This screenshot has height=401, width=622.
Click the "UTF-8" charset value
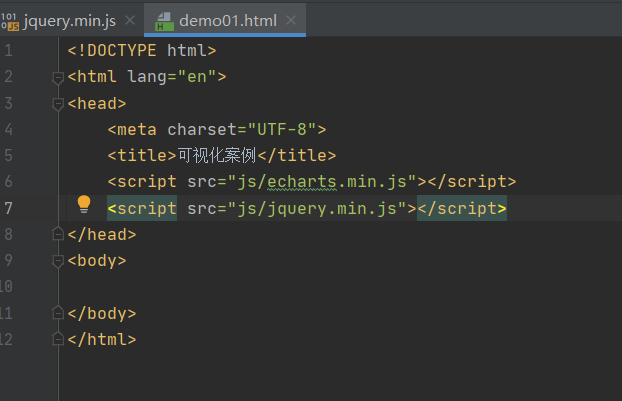pyautogui.click(x=282, y=129)
